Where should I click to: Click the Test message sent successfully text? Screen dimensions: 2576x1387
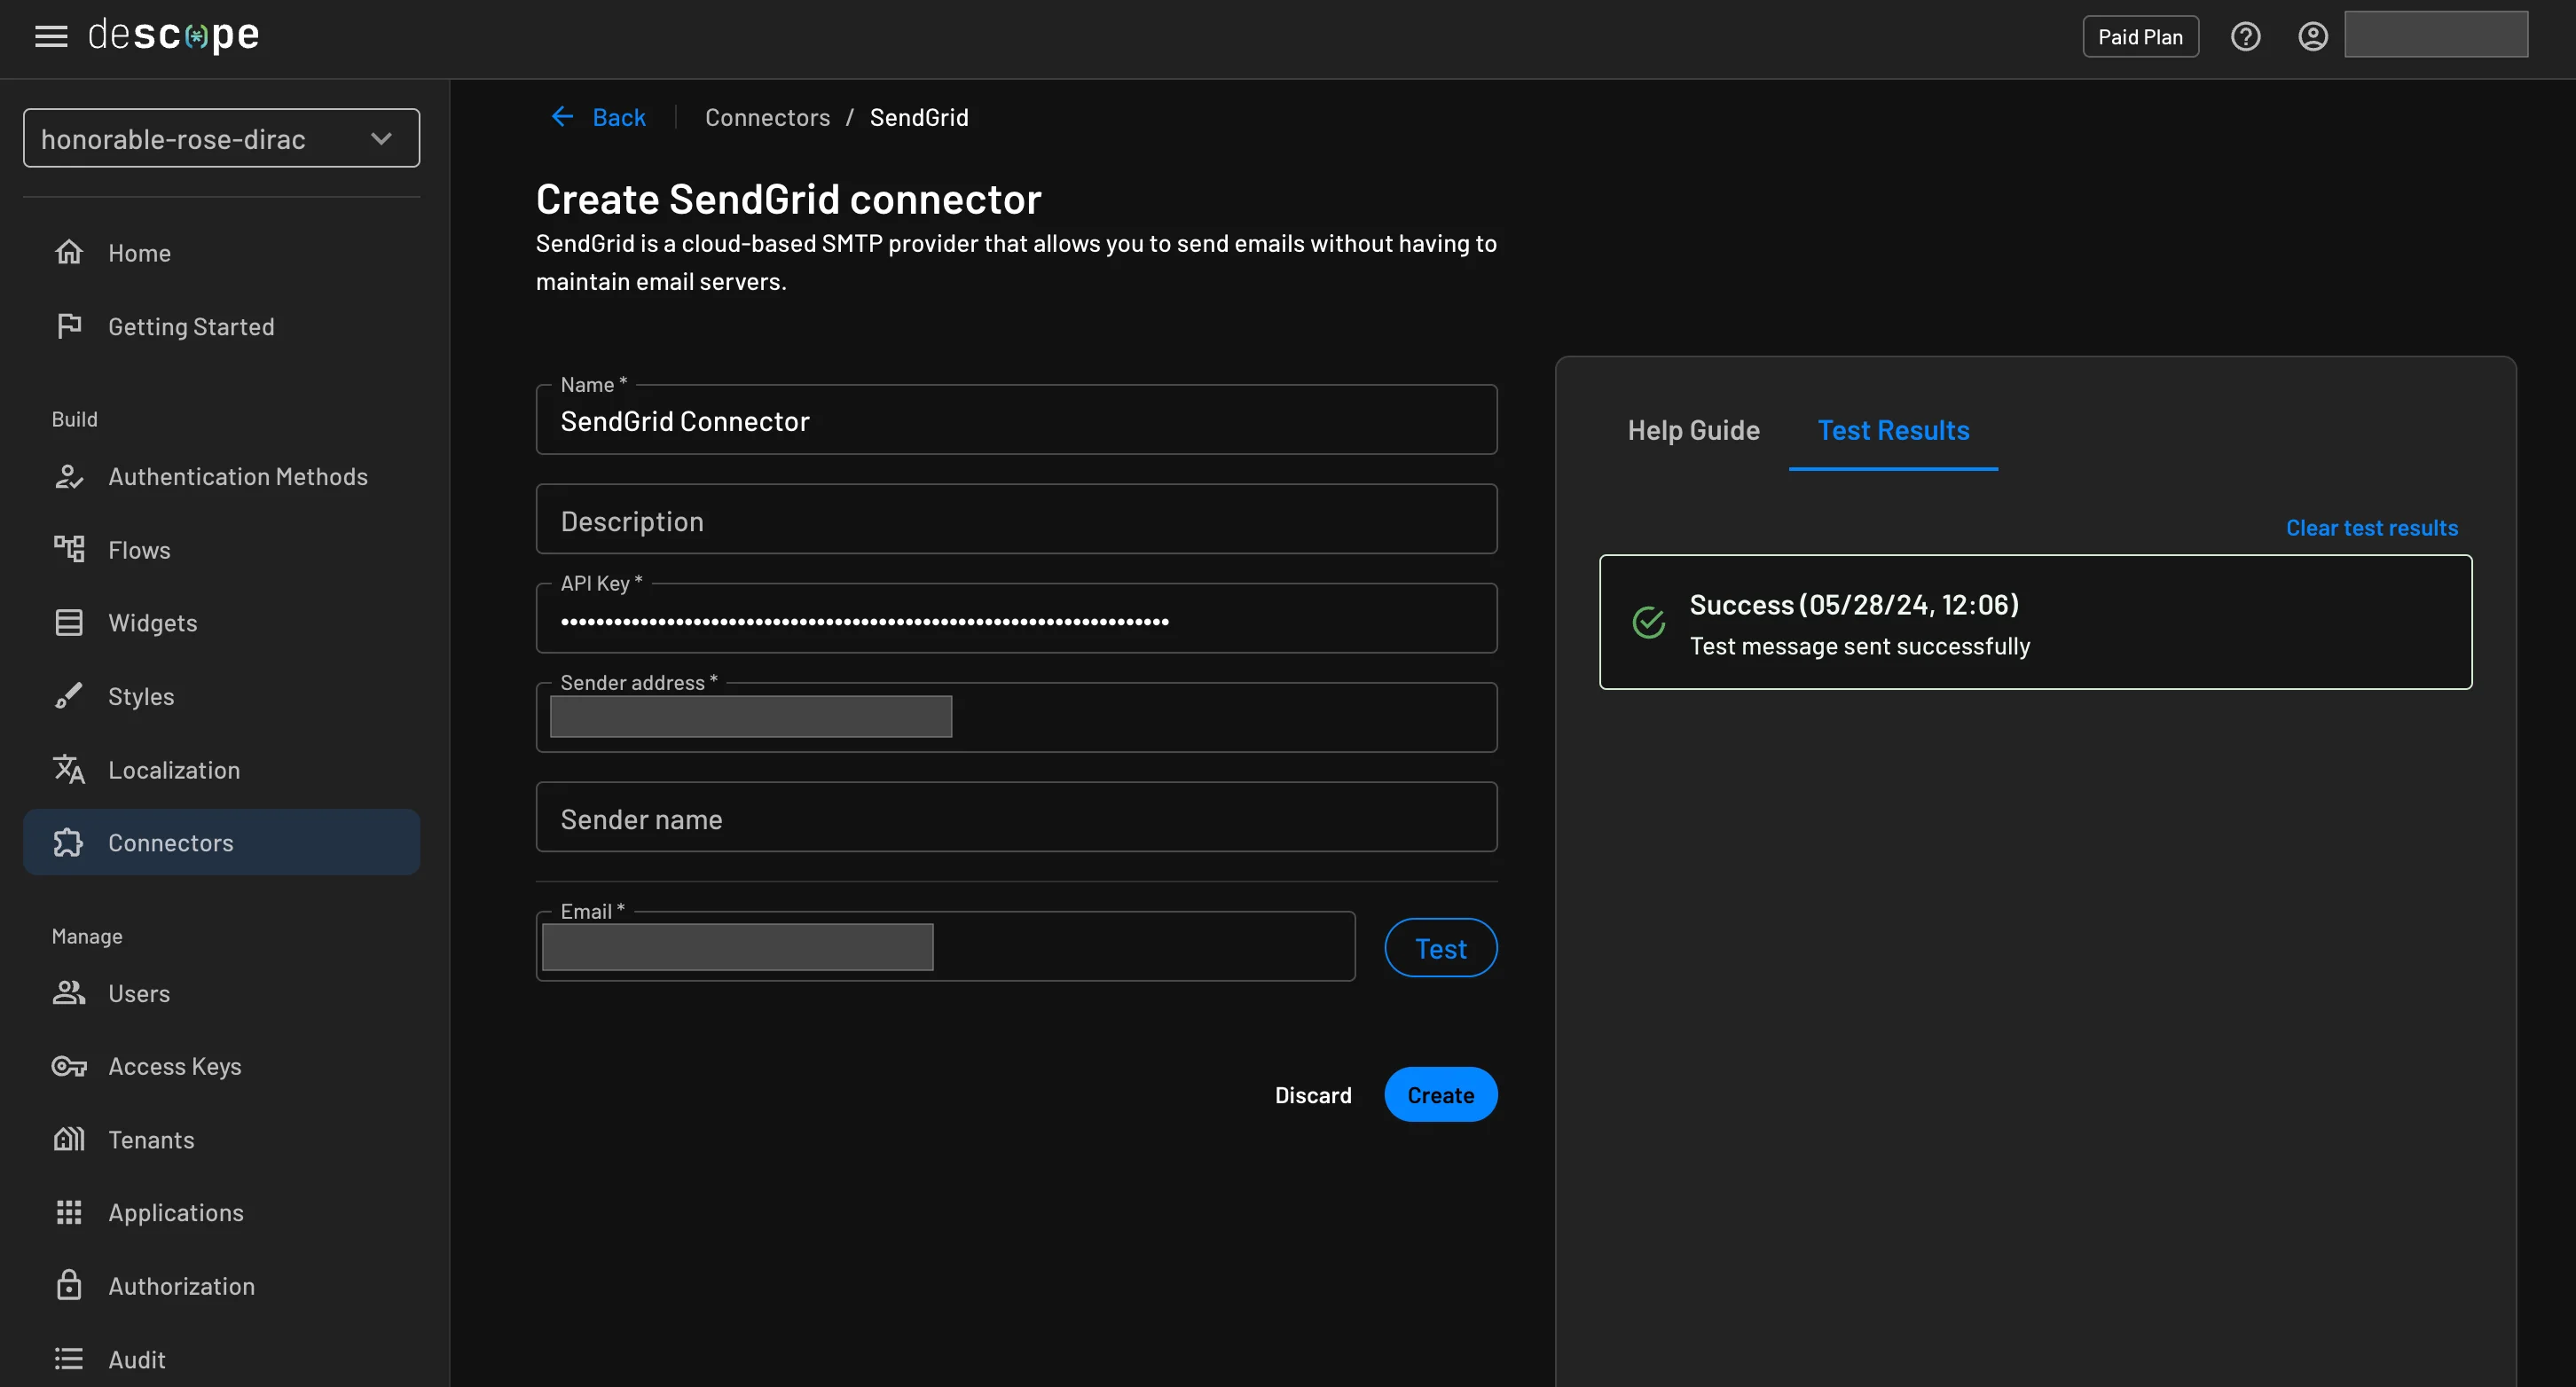coord(1859,646)
